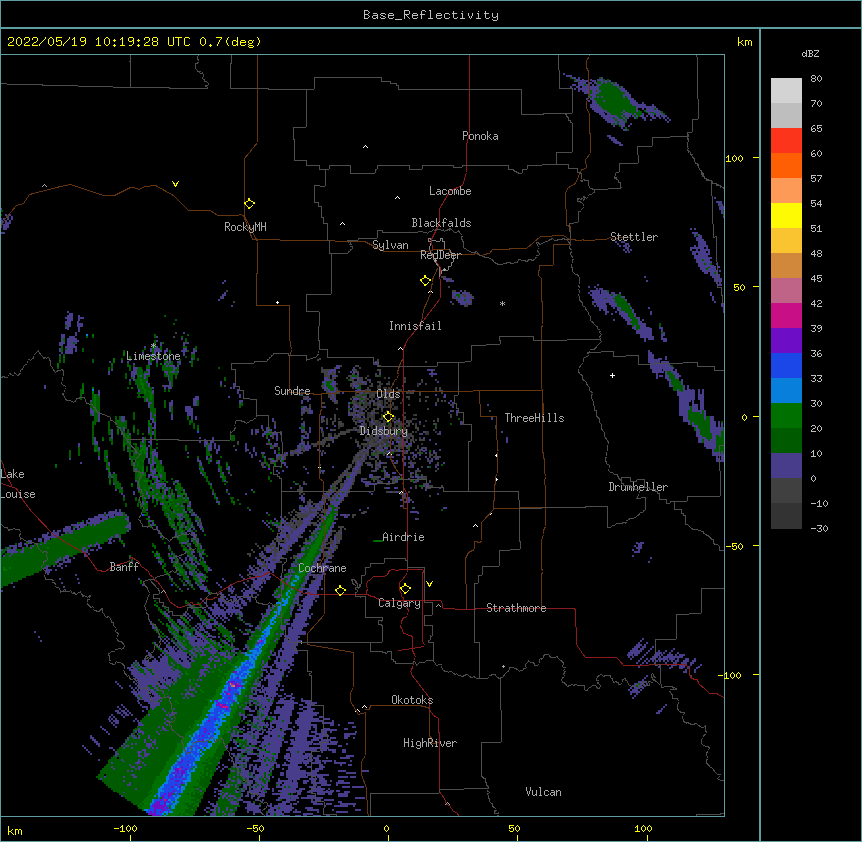Click the Lake Louise label
Screen dimensions: 862x842
[x=18, y=484]
